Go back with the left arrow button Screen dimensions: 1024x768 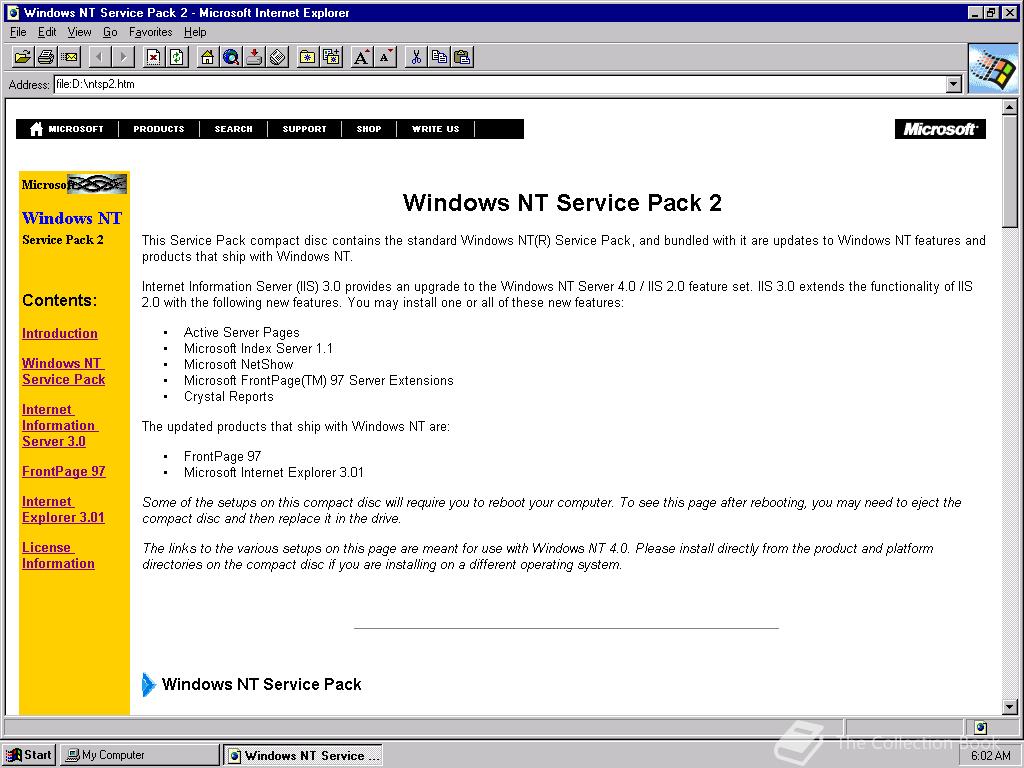pos(99,57)
